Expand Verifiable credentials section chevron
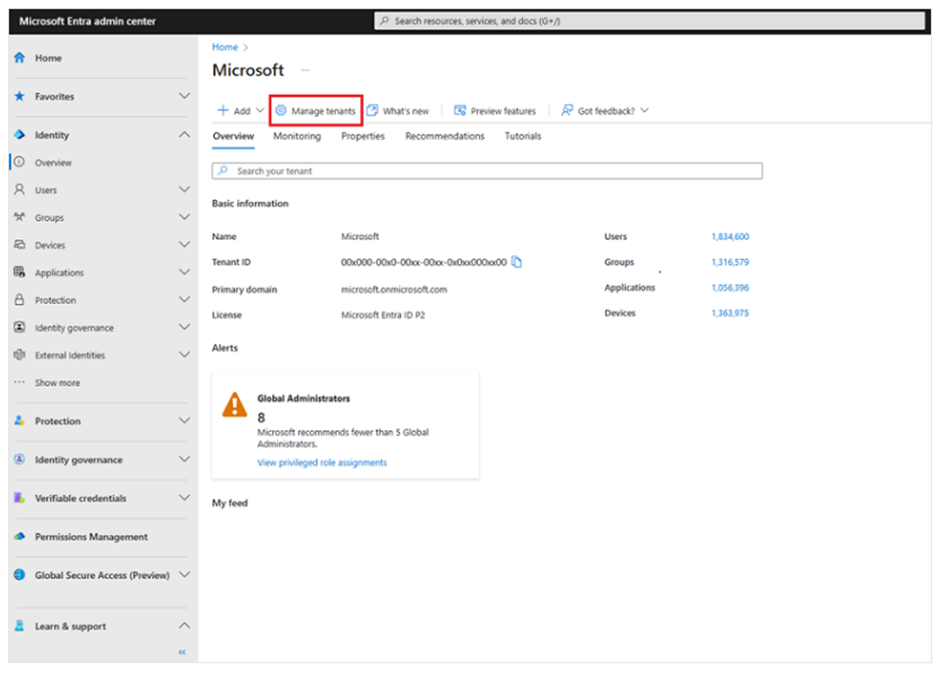Viewport: 940px width, 680px height. pos(185,498)
